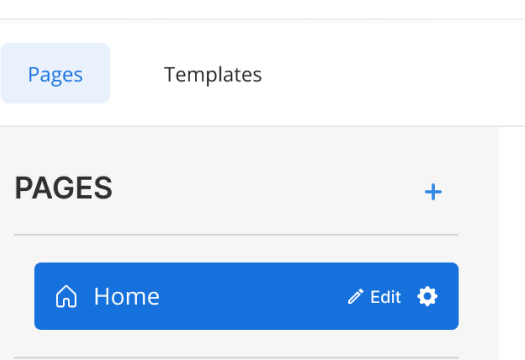525x360 pixels.
Task: Click the house icon on Home row
Action: coord(66,296)
